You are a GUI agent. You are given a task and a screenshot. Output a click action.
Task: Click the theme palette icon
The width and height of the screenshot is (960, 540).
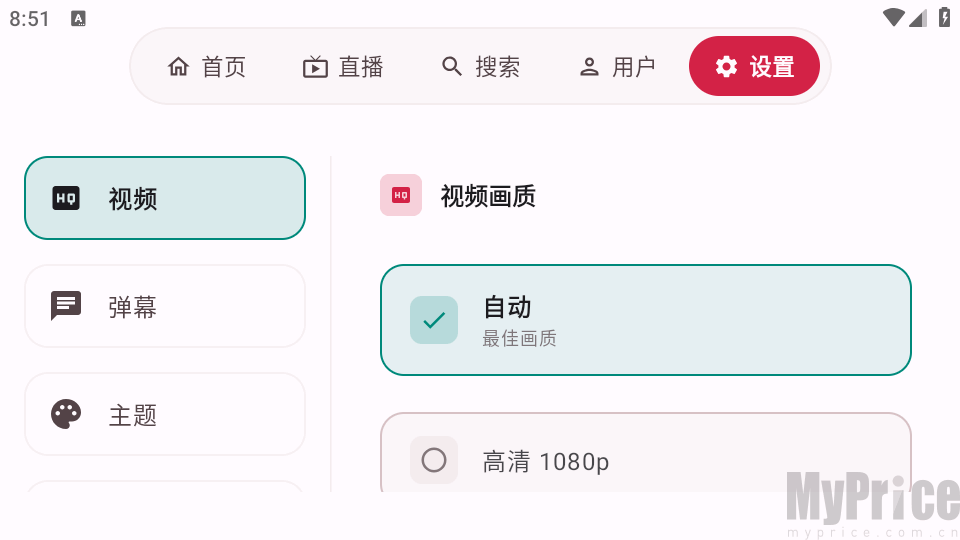[66, 414]
